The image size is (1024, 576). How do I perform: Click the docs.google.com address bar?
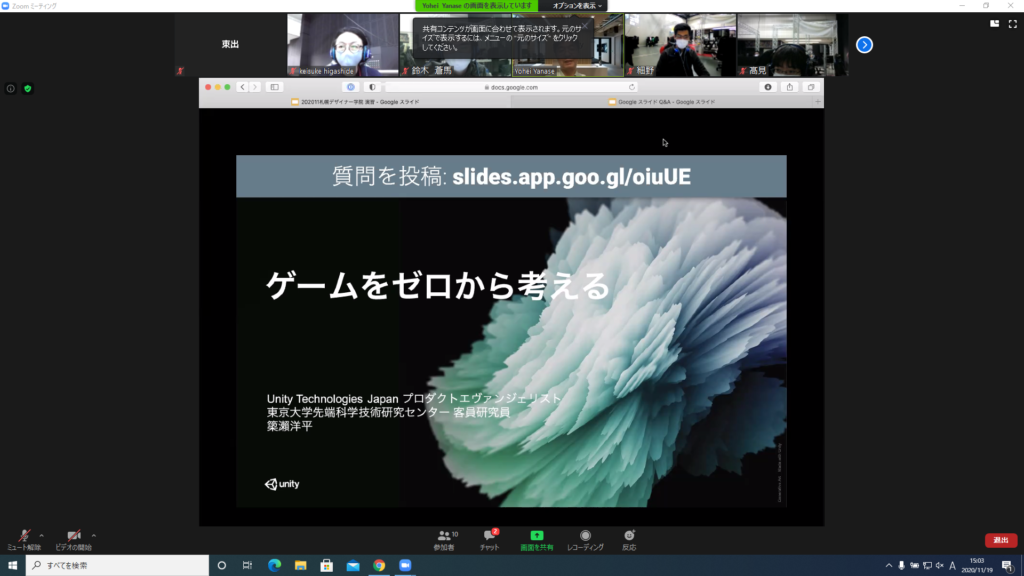pos(513,87)
